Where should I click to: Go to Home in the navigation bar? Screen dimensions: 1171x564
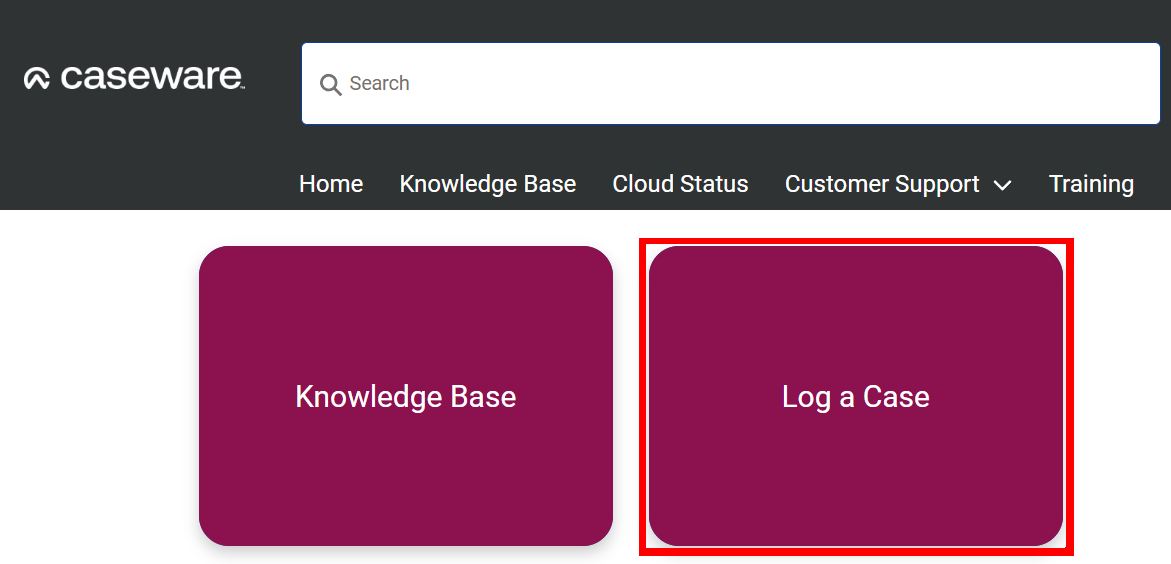coord(331,184)
